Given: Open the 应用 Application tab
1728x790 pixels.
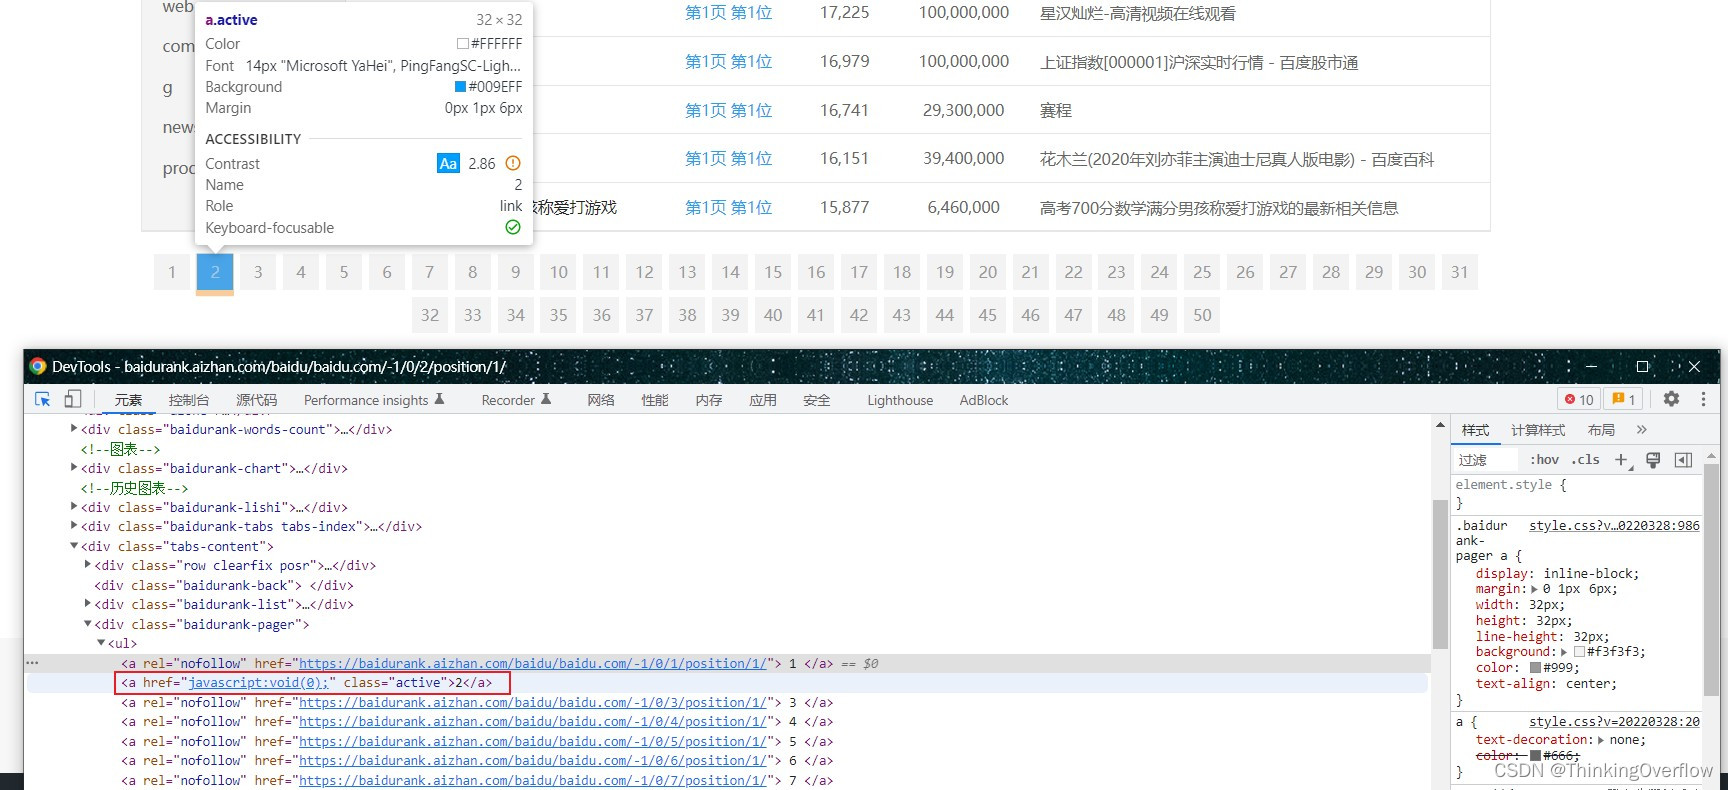Looking at the screenshot, I should 763,400.
